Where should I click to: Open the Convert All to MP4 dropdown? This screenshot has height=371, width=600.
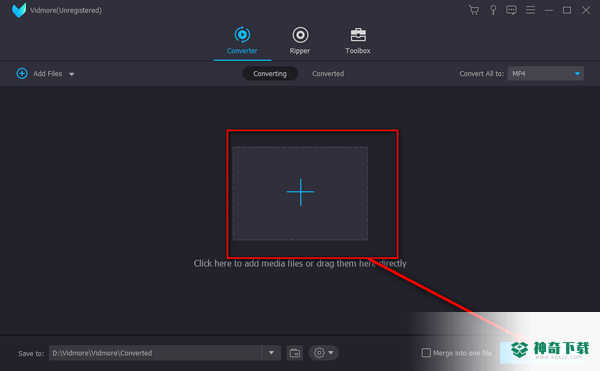pyautogui.click(x=546, y=73)
